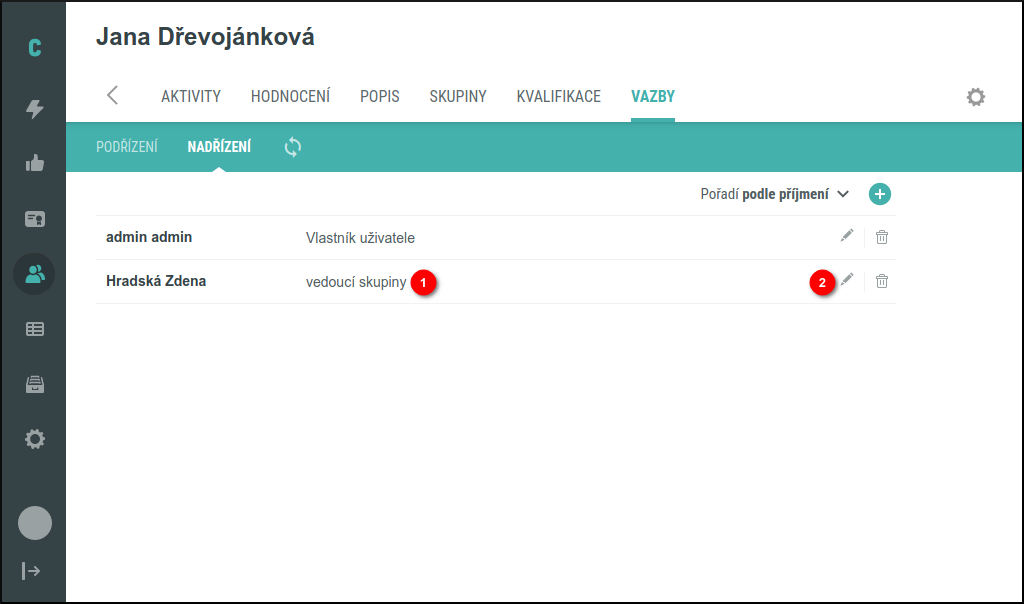Click the lightning bolt activities sidebar icon
1024x604 pixels.
[35, 109]
